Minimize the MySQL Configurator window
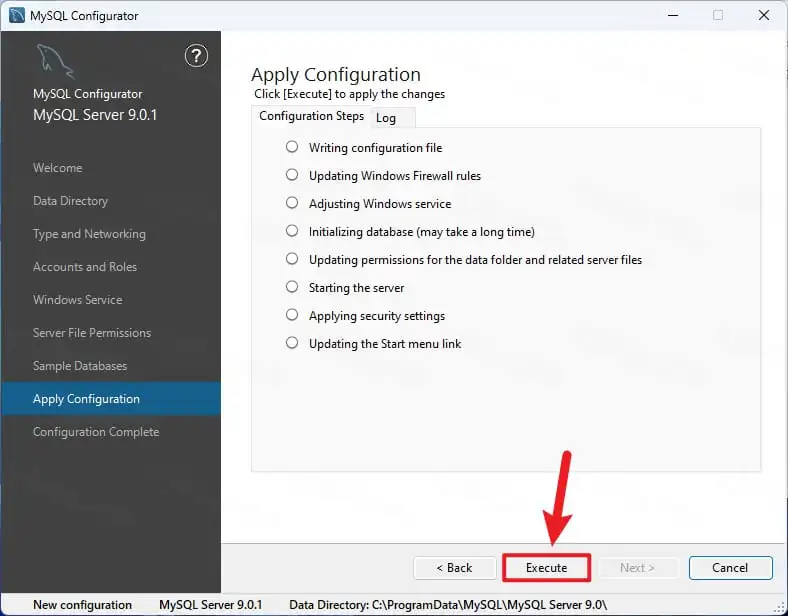788x616 pixels. coord(673,15)
